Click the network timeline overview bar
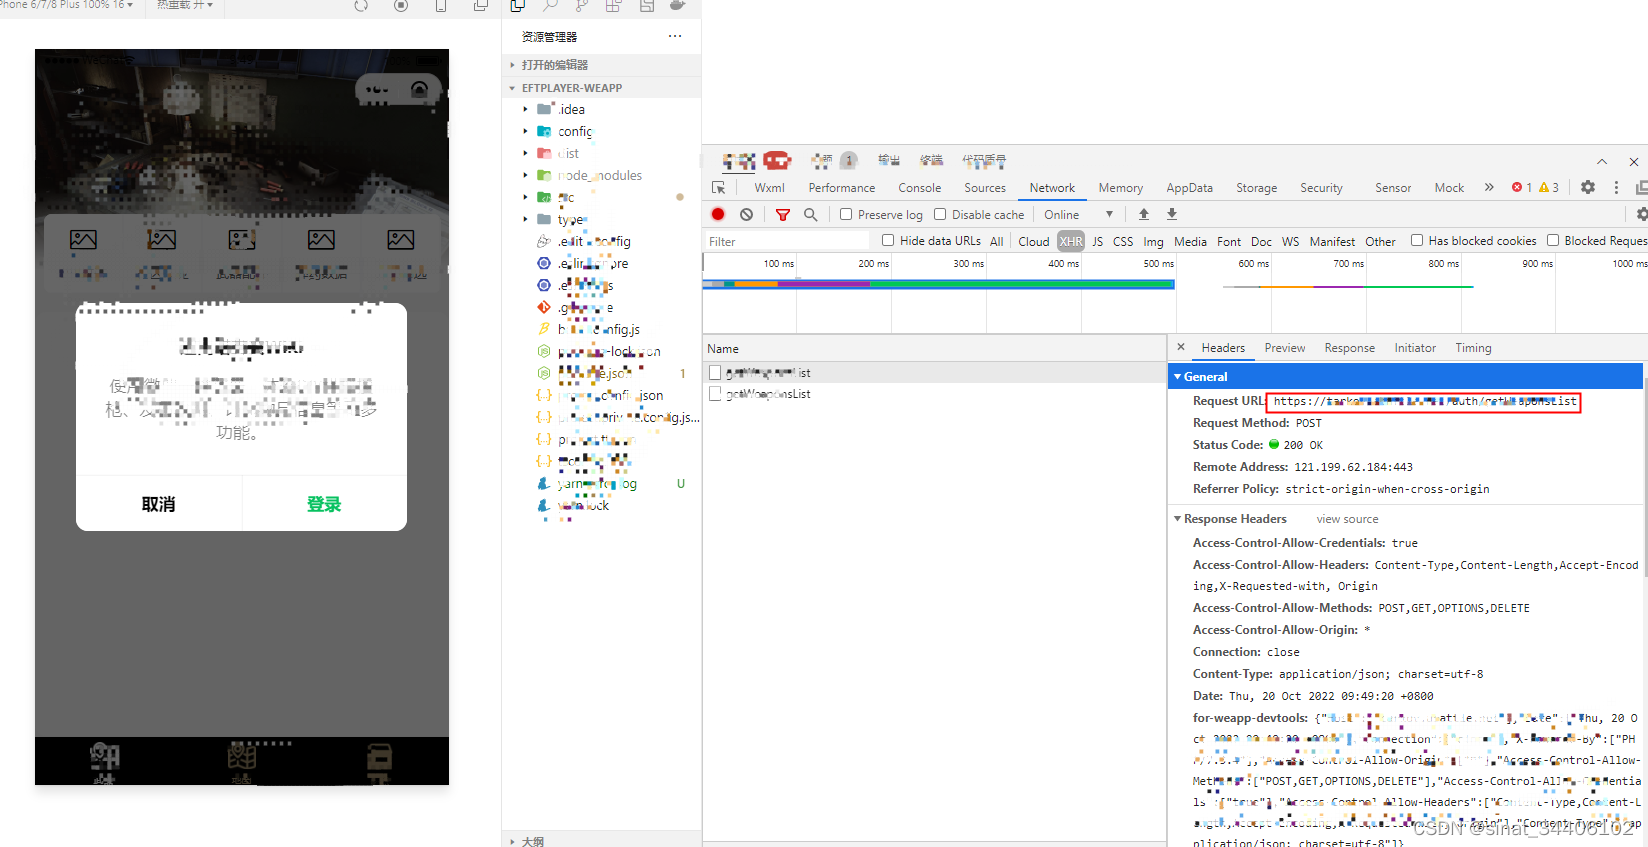The image size is (1648, 847). (x=938, y=284)
